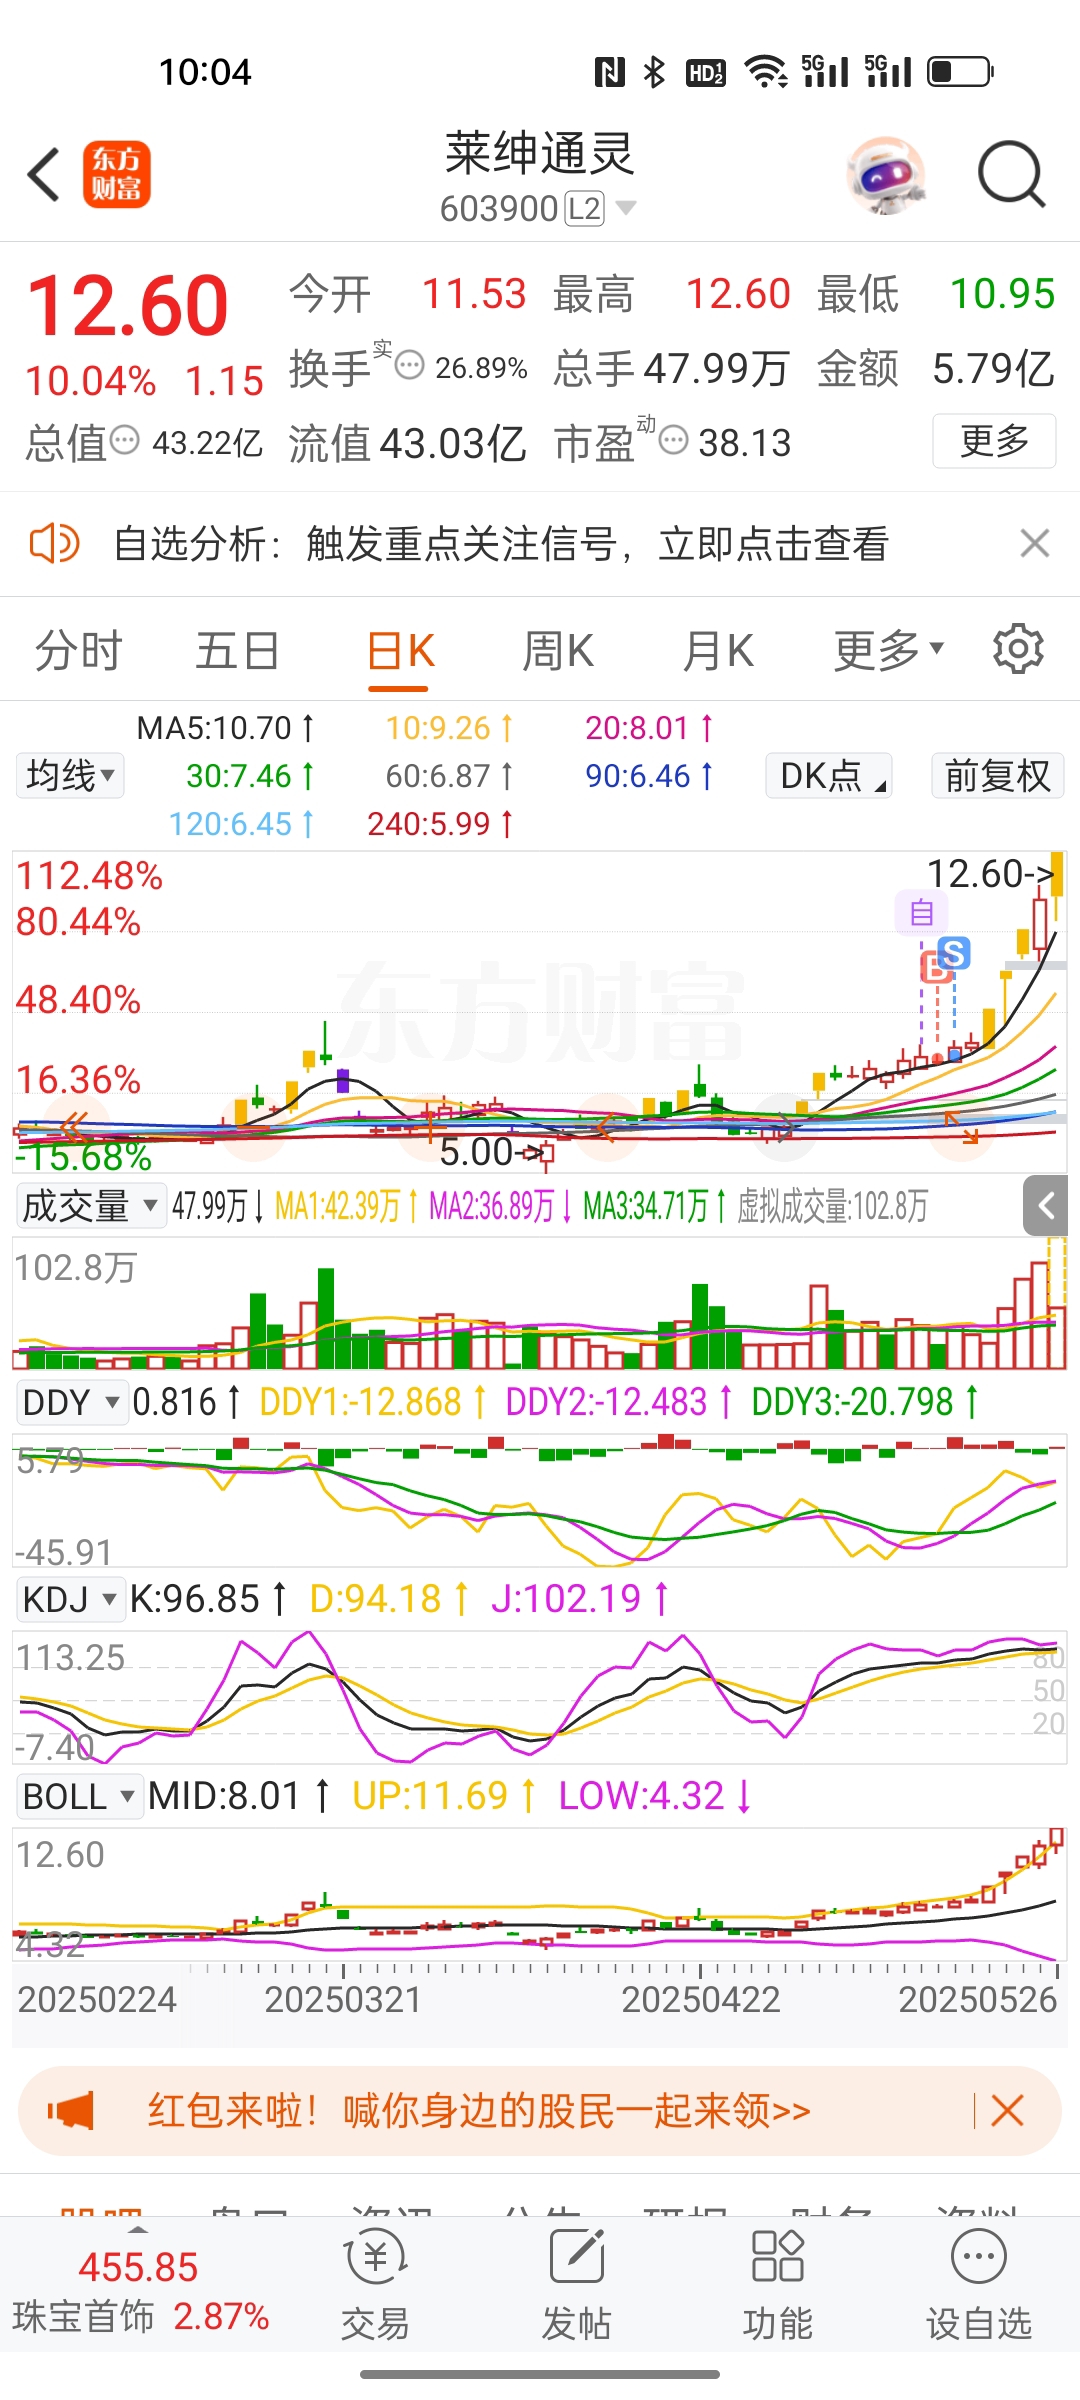Tap the 更多 button beside 市盈
Screen dimensions: 1080x2400
click(x=994, y=441)
